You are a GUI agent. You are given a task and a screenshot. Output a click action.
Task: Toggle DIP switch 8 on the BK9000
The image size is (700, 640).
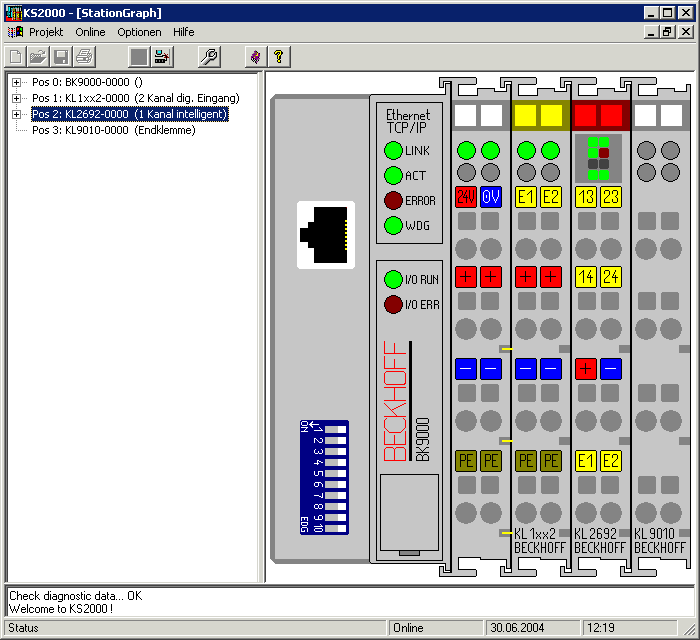335,507
